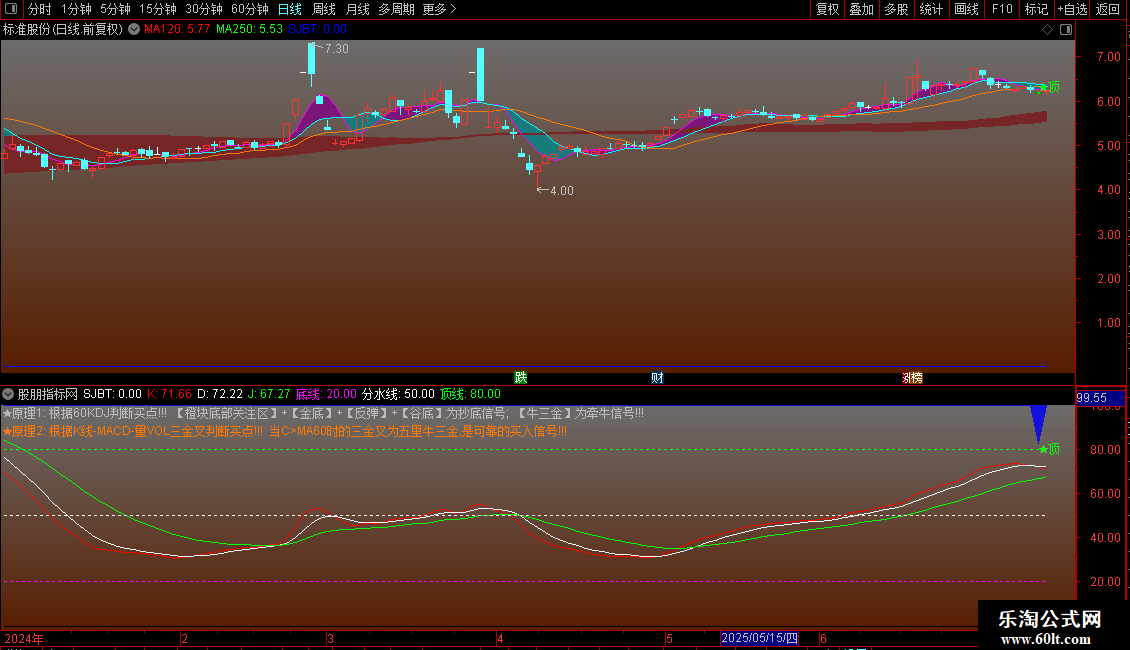This screenshot has width=1130, height=650.
Task: Click the 复权 button
Action: point(827,9)
